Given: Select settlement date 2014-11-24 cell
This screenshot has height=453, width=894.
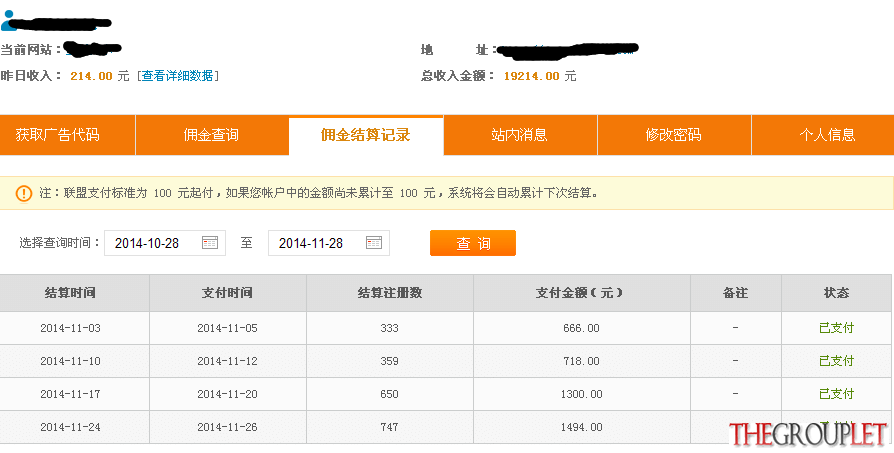Looking at the screenshot, I should click(x=75, y=427).
